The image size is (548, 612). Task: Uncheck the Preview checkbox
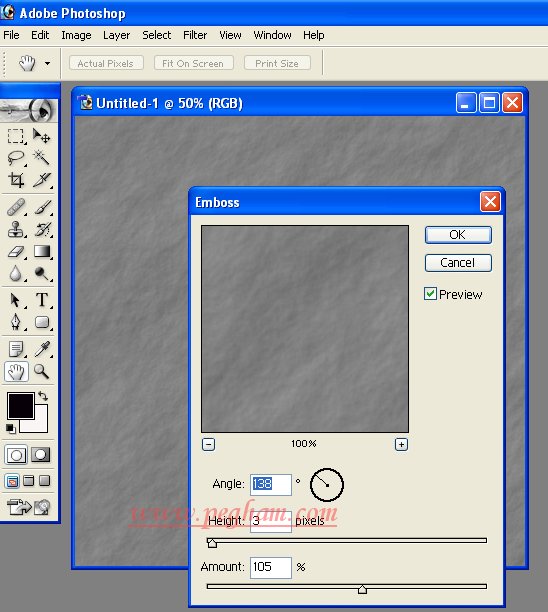coord(430,294)
